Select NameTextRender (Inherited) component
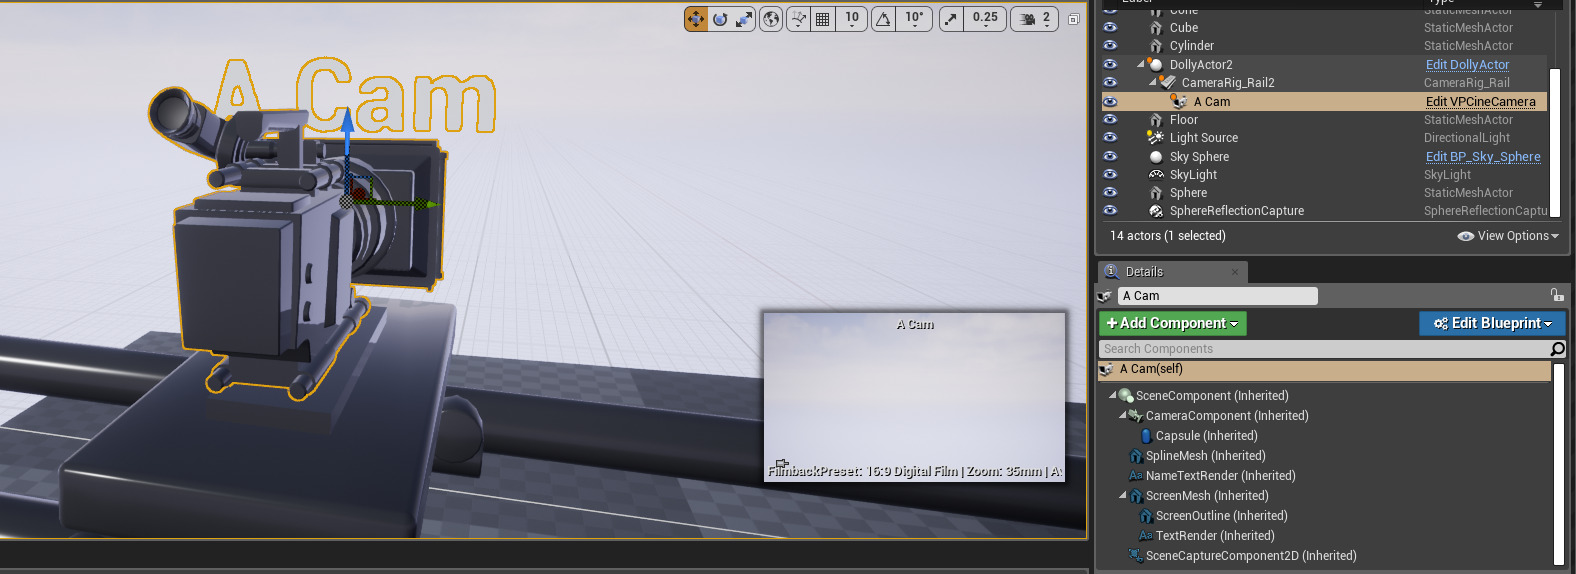Image resolution: width=1576 pixels, height=574 pixels. [x=1220, y=476]
